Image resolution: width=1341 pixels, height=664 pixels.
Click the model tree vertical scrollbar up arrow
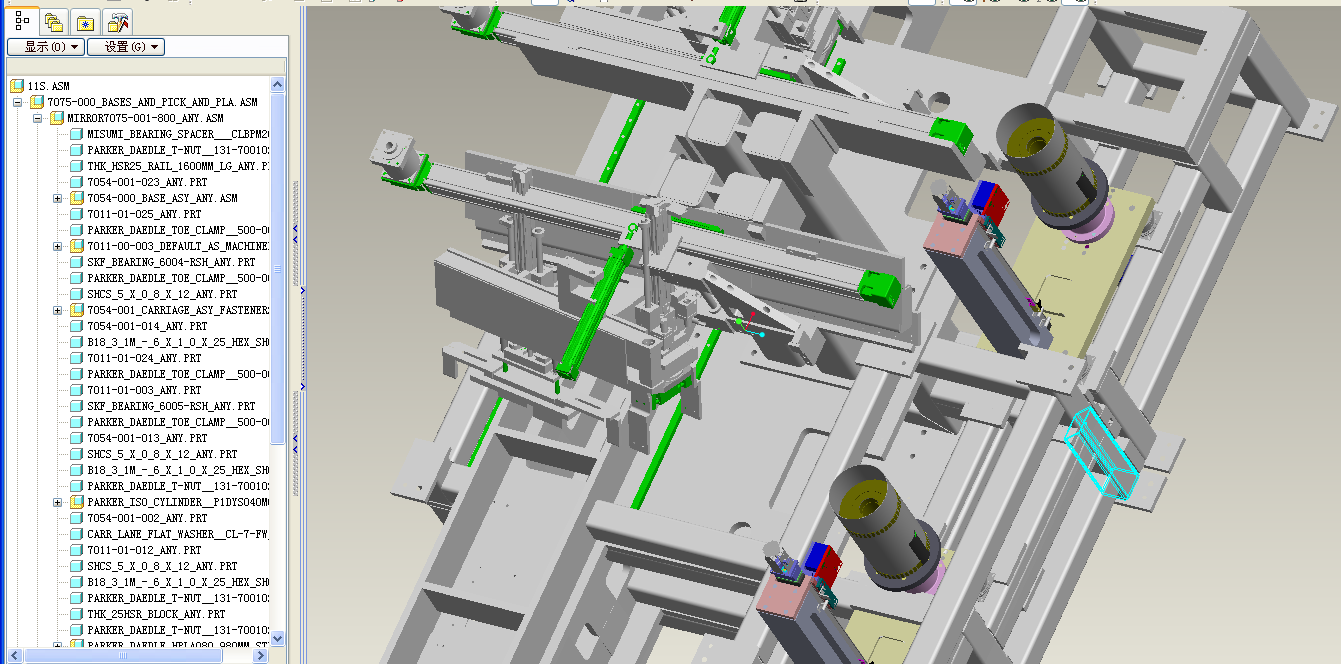pos(278,86)
